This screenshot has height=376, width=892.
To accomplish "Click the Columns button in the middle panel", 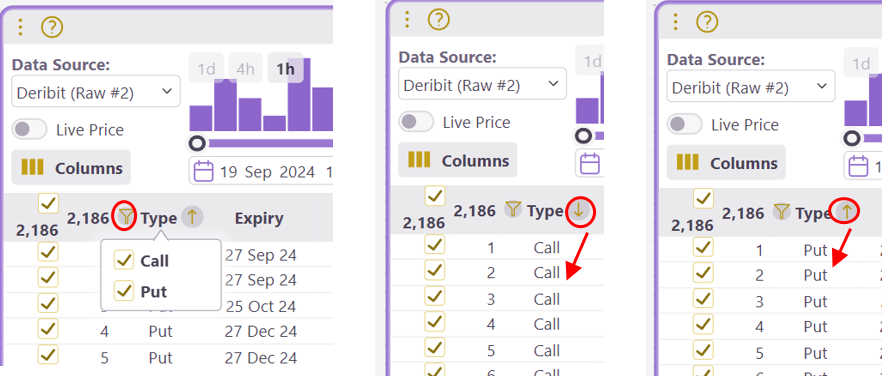I will click(x=457, y=160).
